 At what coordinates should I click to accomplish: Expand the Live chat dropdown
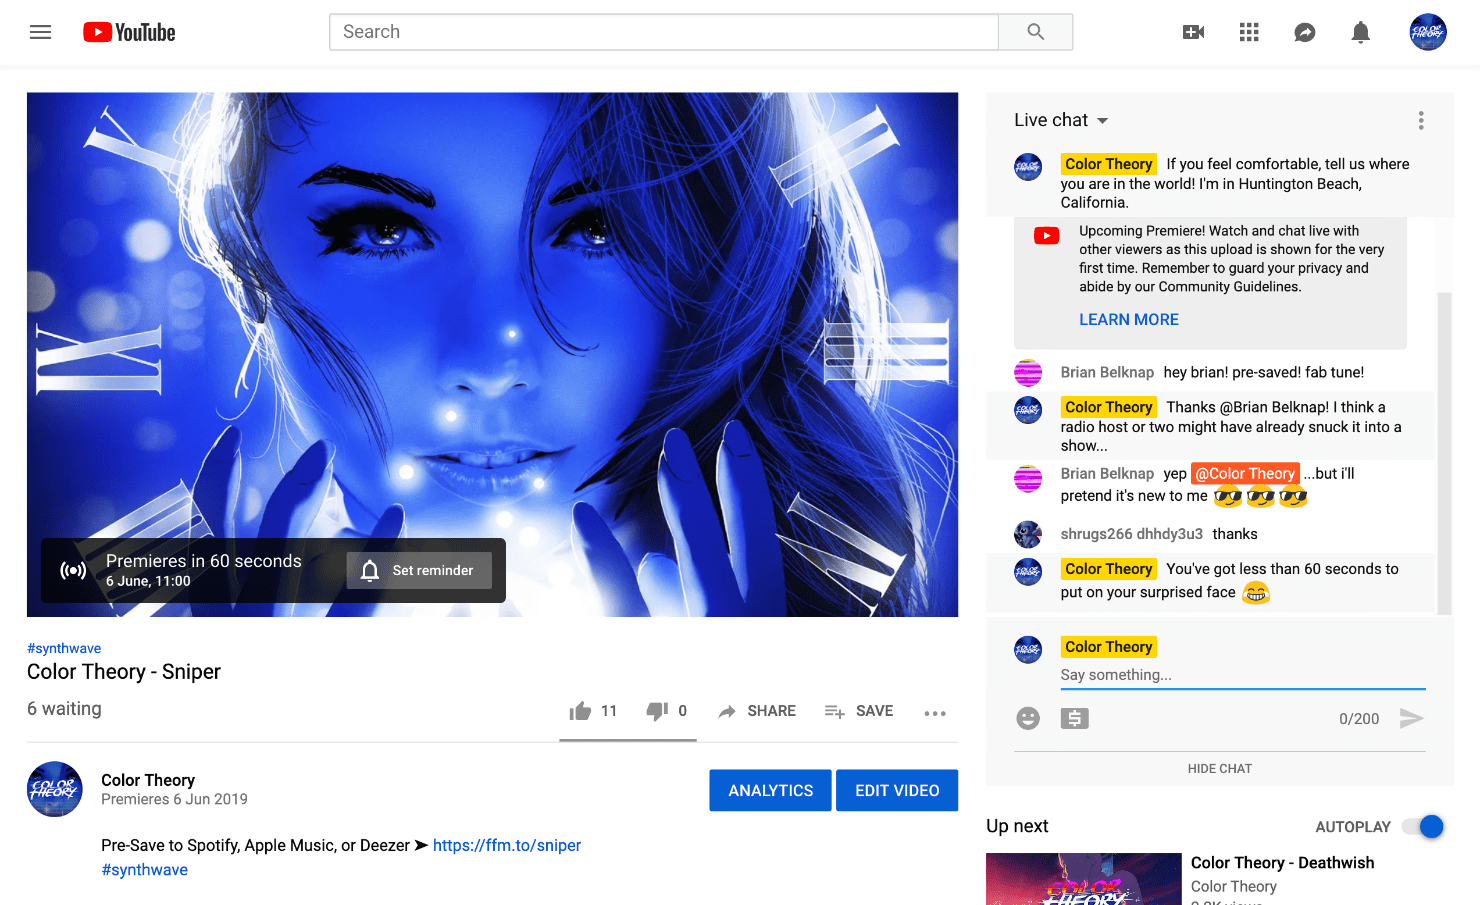[1103, 120]
